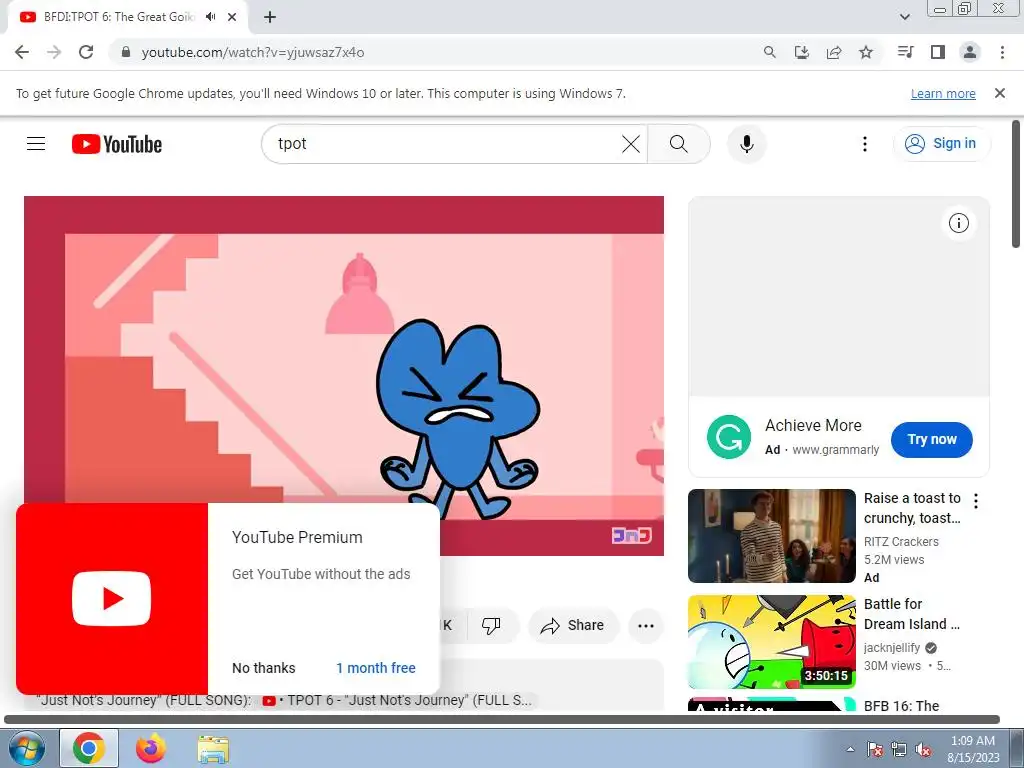Open YouTube's hamburger guide menu

click(x=36, y=144)
